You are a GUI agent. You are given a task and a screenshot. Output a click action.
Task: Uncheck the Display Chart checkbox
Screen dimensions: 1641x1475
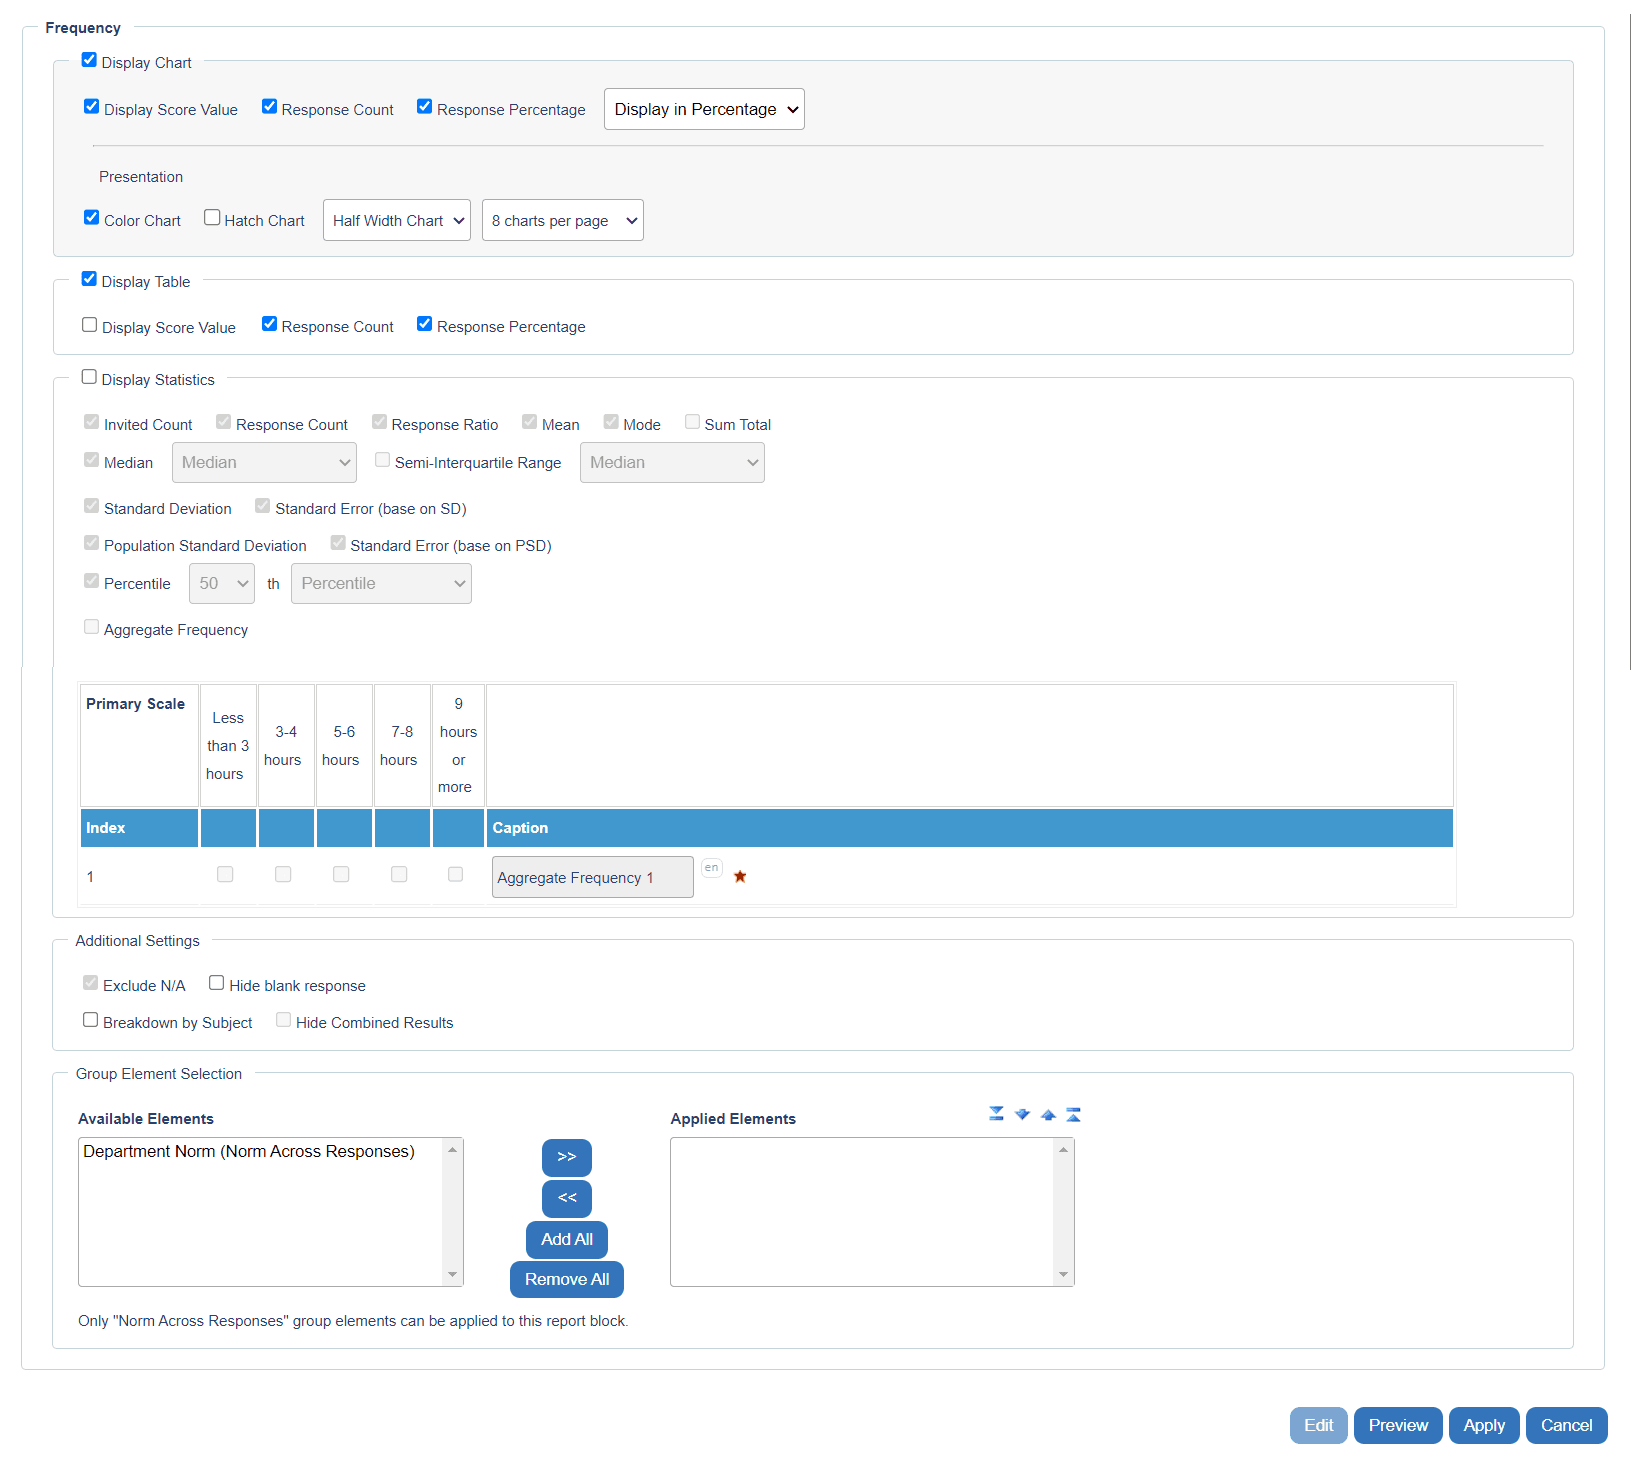click(89, 60)
